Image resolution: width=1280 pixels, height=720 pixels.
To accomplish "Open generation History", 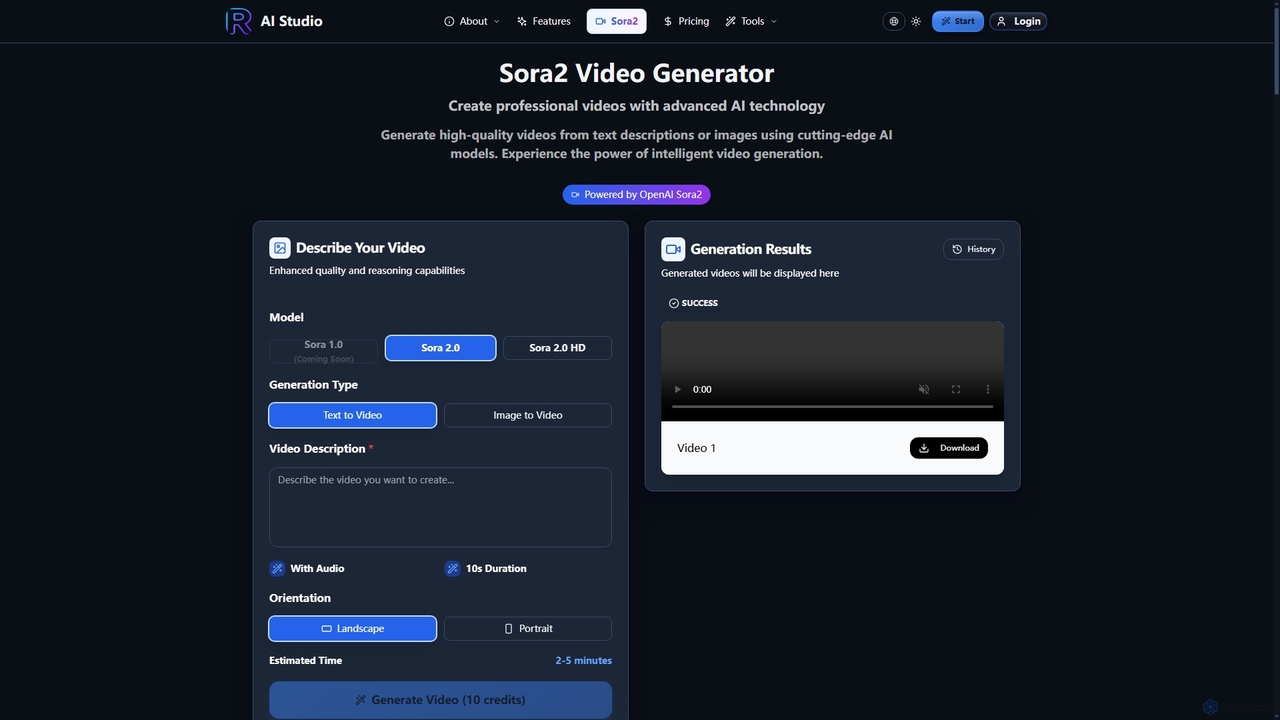I will tap(974, 249).
